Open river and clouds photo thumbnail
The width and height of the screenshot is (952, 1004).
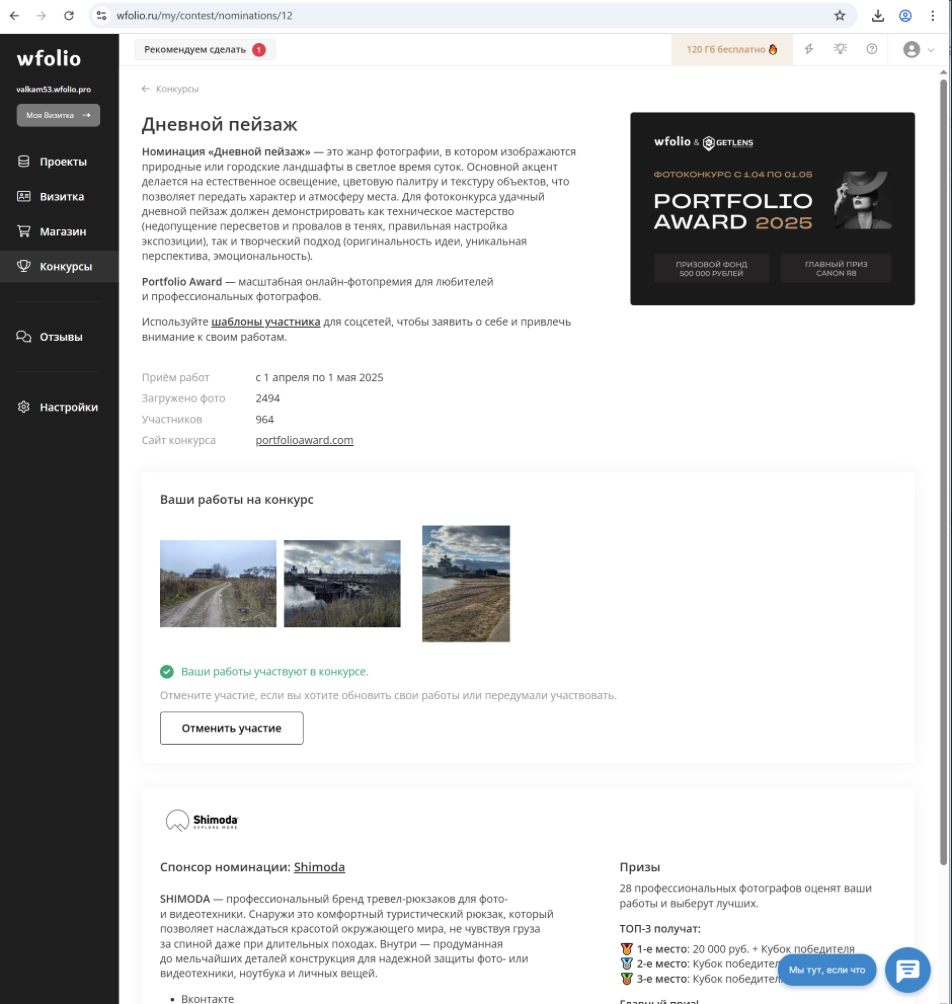click(342, 583)
